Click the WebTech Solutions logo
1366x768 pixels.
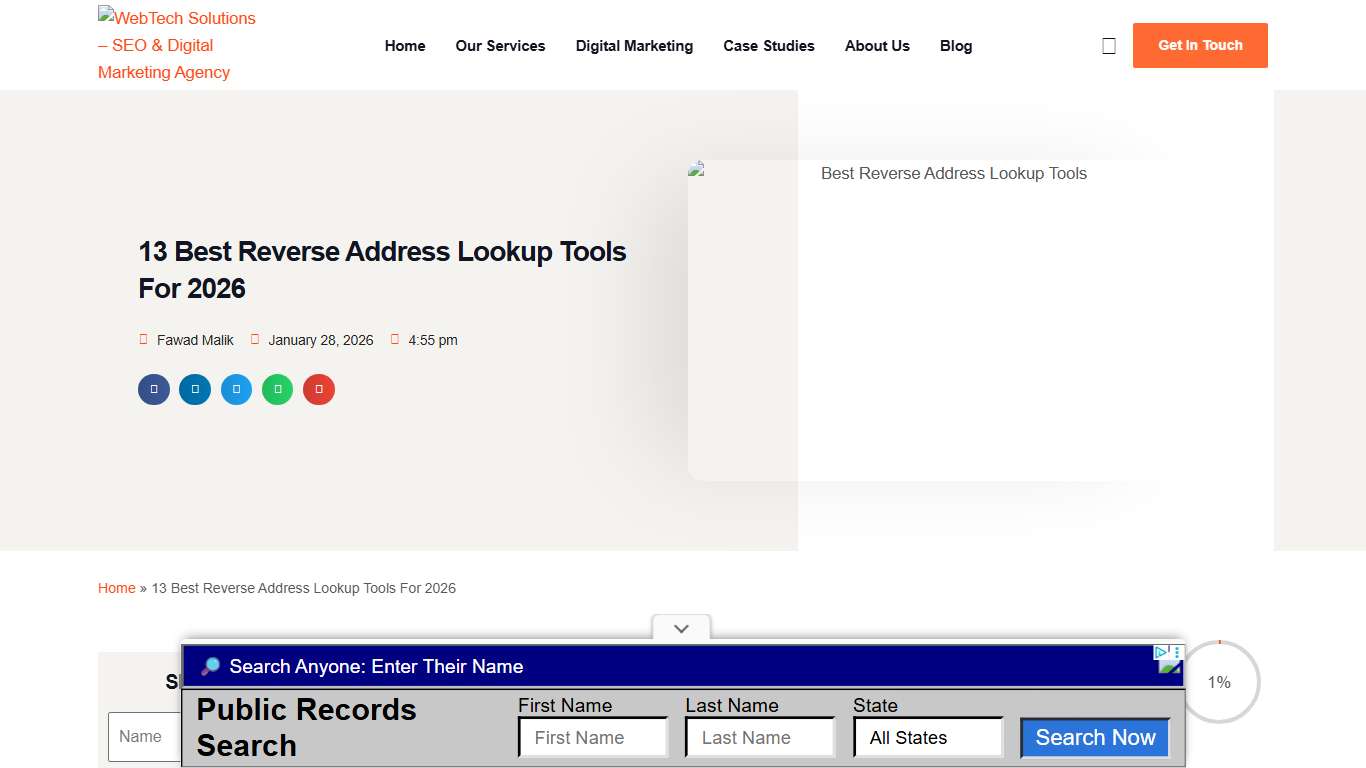coord(176,45)
